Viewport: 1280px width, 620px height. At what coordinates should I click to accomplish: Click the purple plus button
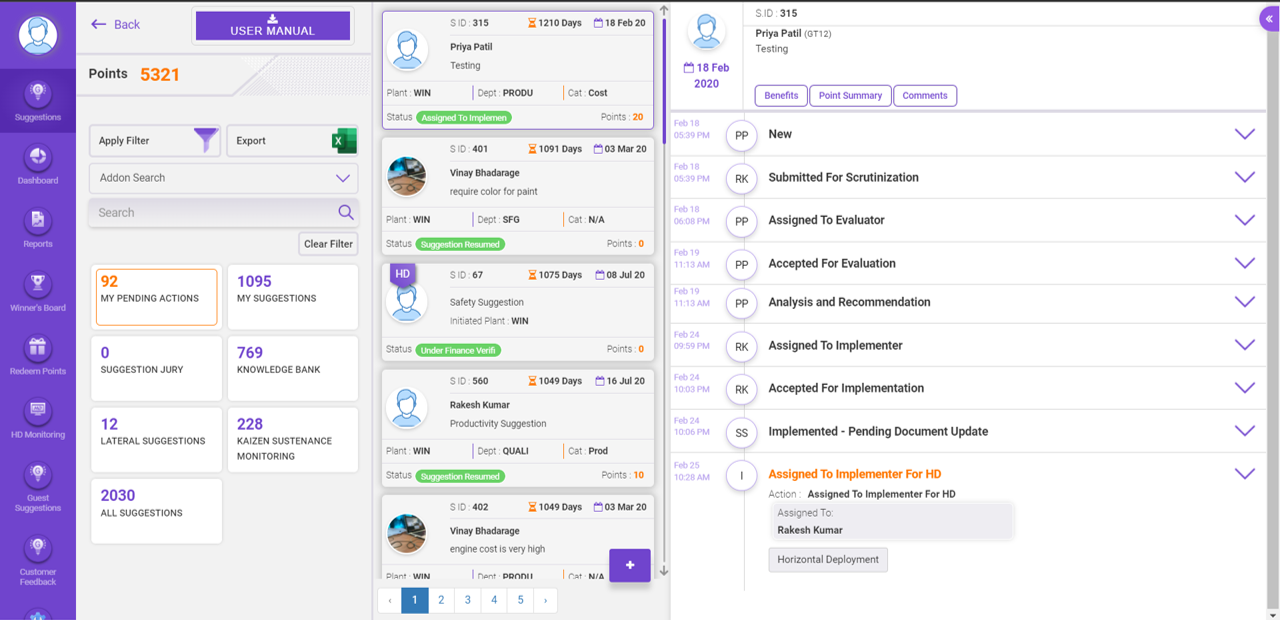630,565
